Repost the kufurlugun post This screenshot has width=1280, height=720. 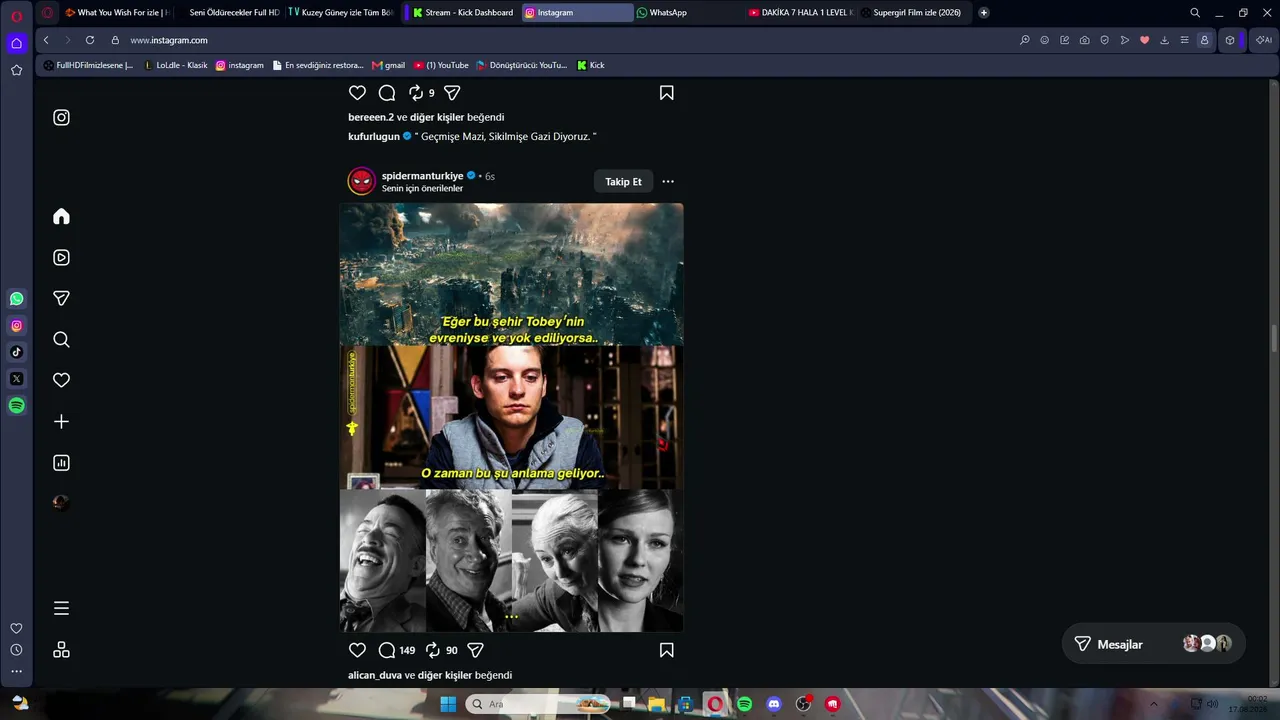[416, 92]
